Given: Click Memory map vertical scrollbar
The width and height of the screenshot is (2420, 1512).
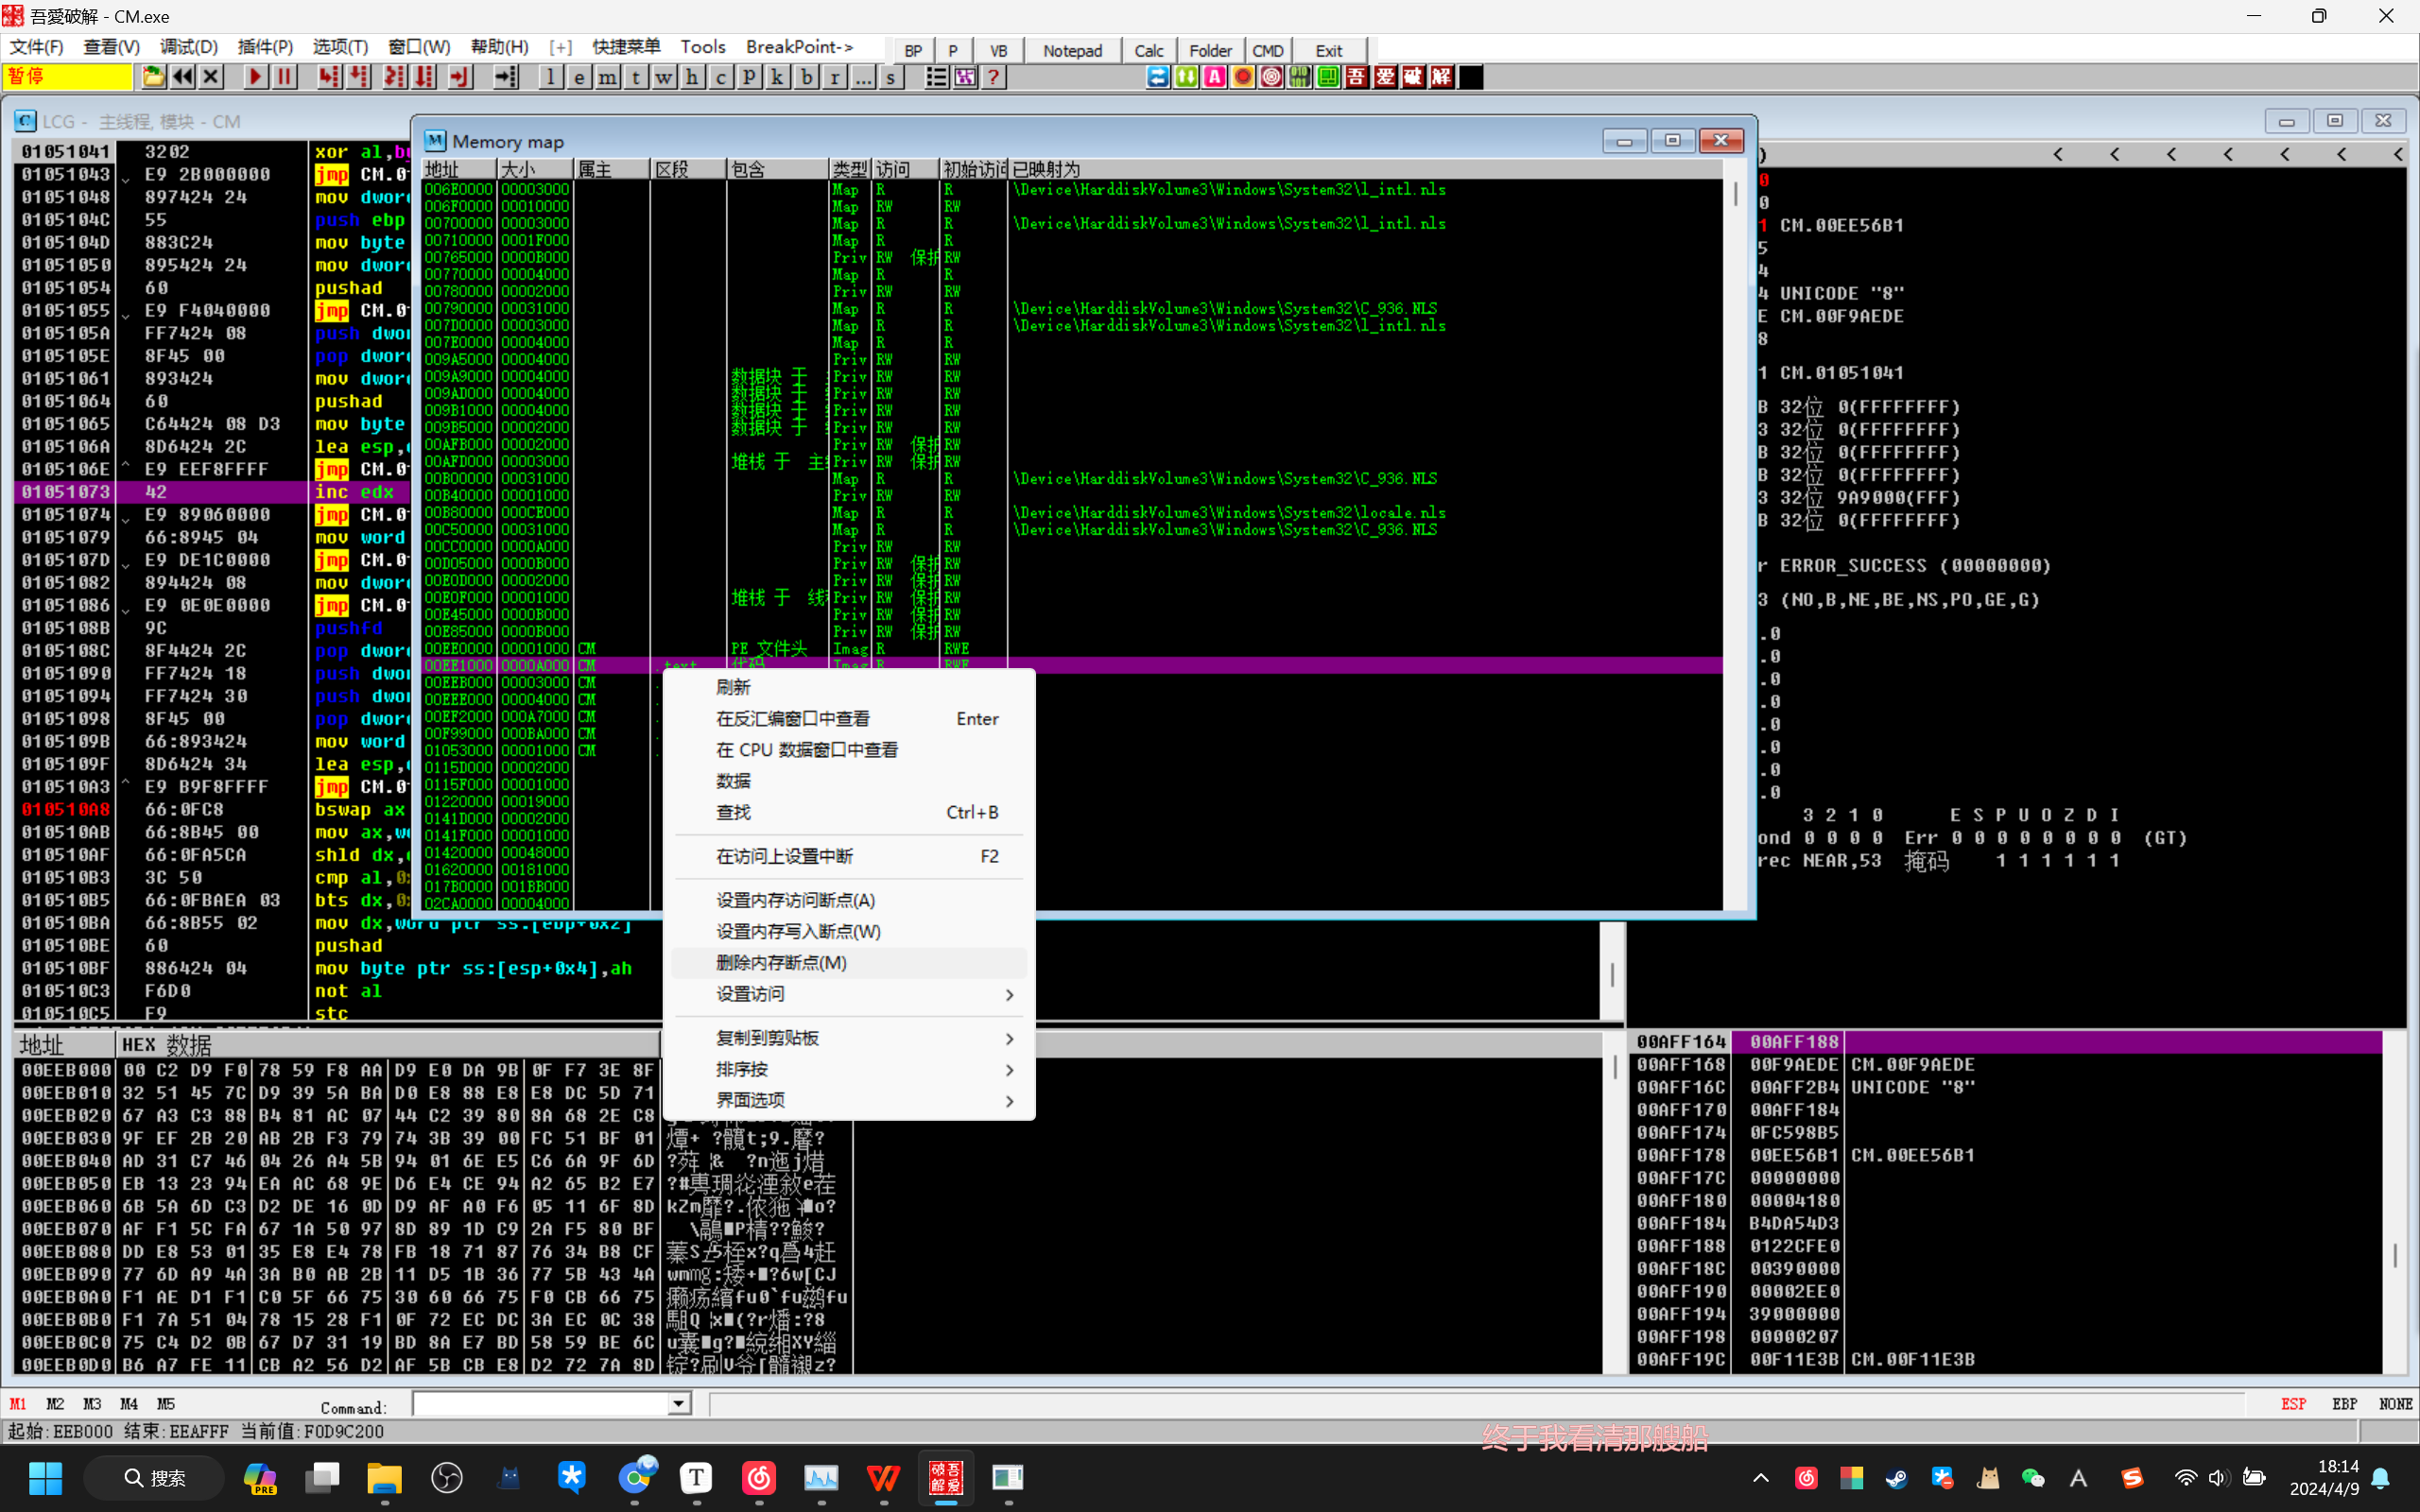Looking at the screenshot, I should click(1735, 544).
